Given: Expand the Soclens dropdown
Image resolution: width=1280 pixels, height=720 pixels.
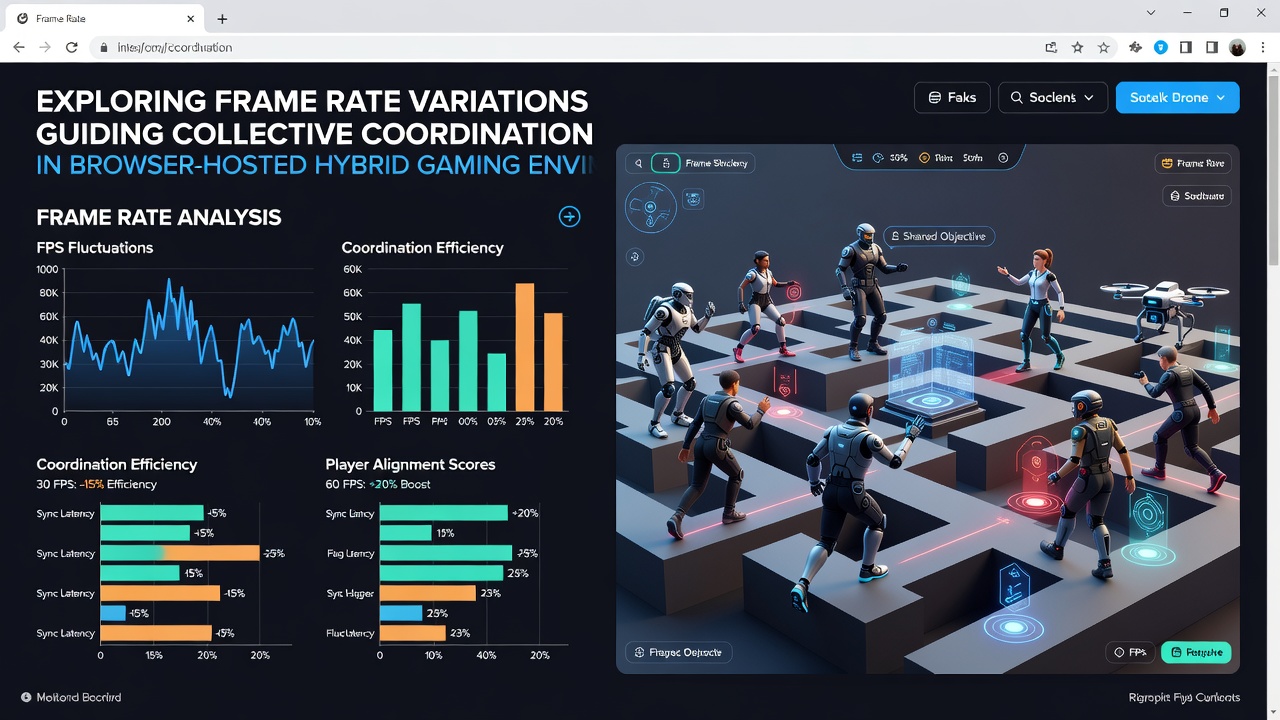Looking at the screenshot, I should click(x=1053, y=97).
